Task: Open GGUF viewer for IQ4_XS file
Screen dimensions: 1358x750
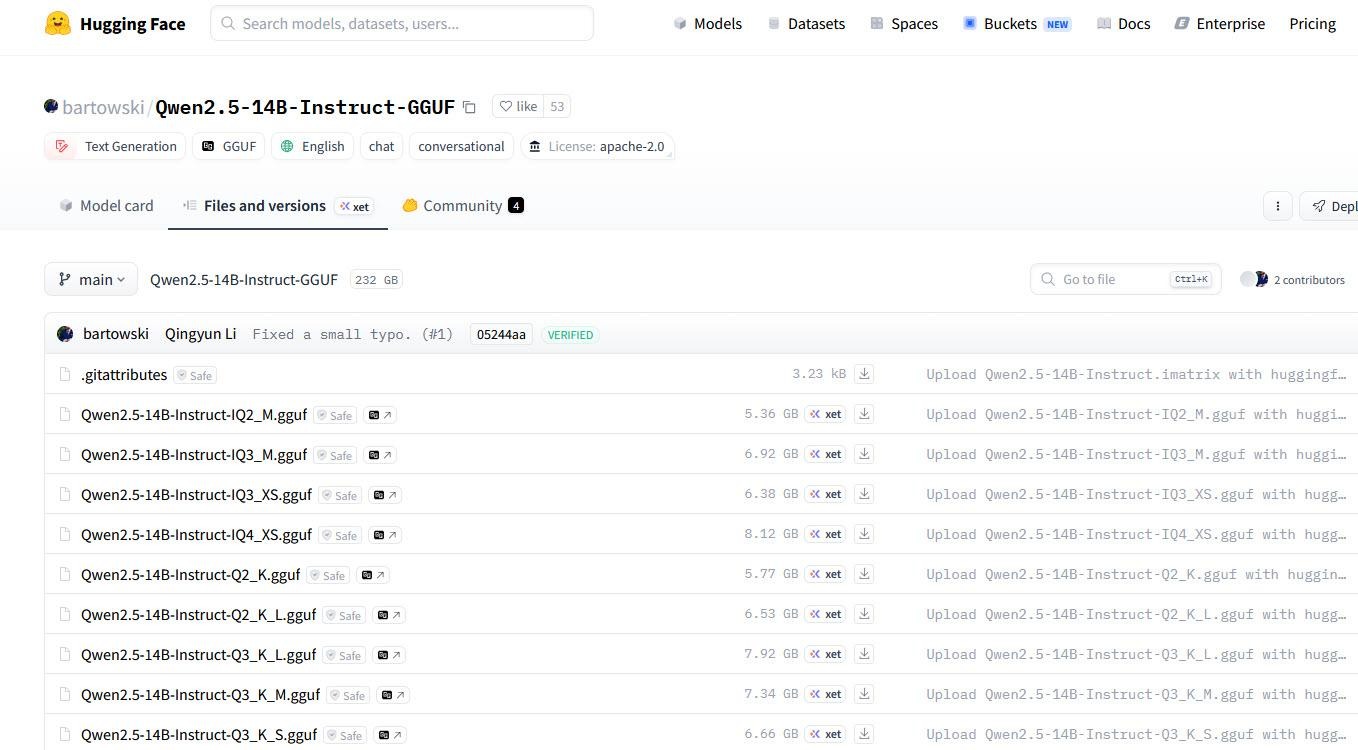Action: (385, 535)
